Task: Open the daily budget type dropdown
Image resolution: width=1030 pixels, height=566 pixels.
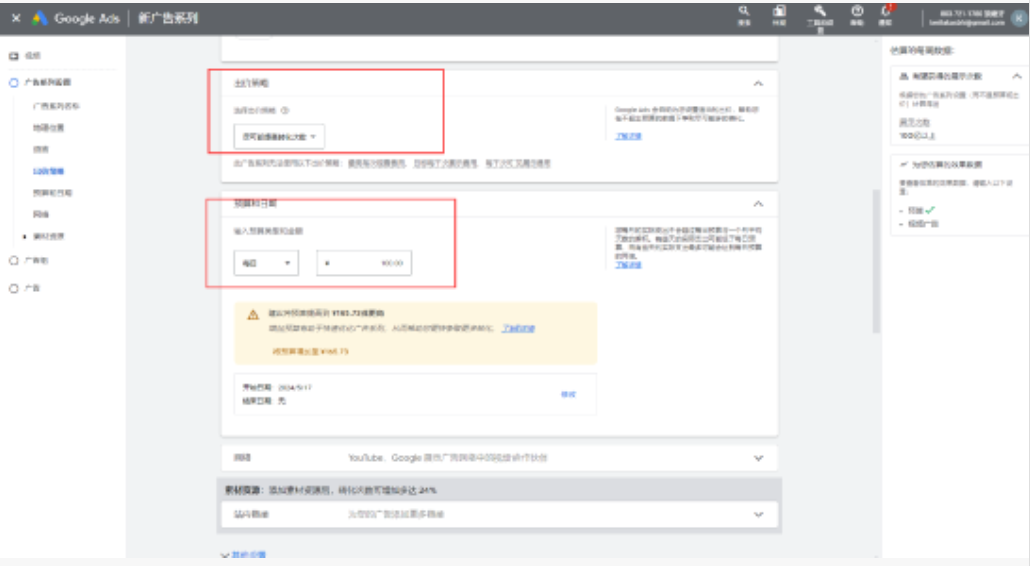Action: point(266,263)
